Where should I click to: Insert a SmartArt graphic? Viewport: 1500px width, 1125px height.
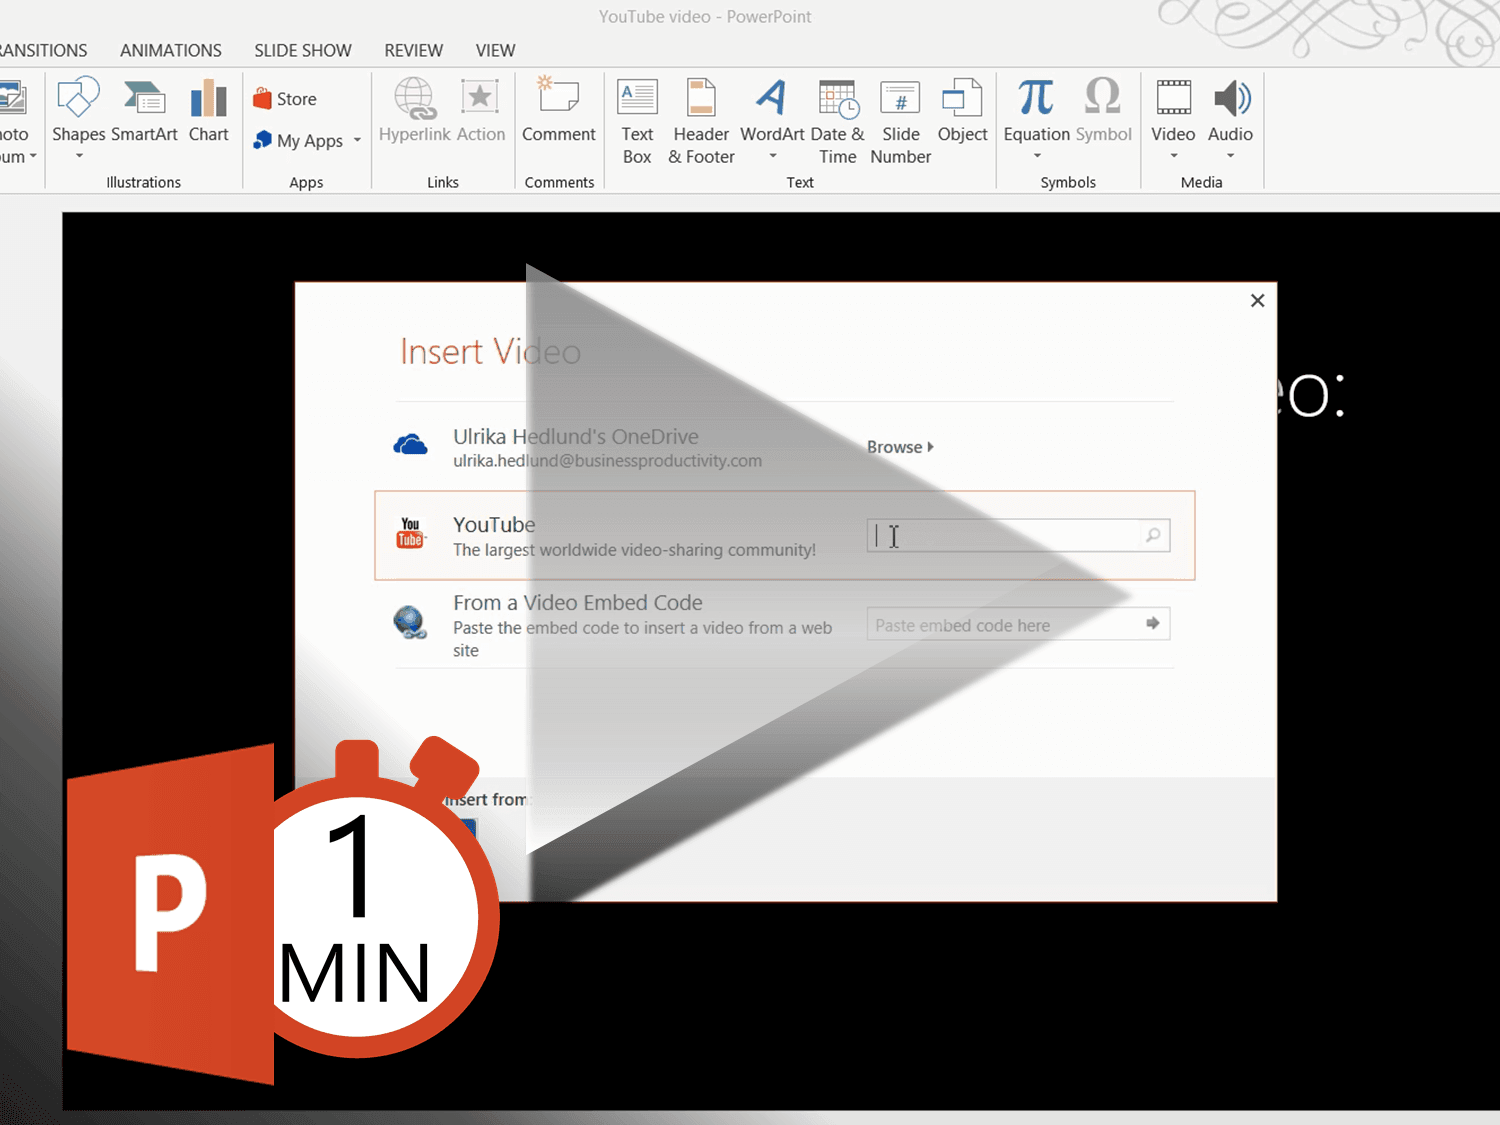click(144, 110)
